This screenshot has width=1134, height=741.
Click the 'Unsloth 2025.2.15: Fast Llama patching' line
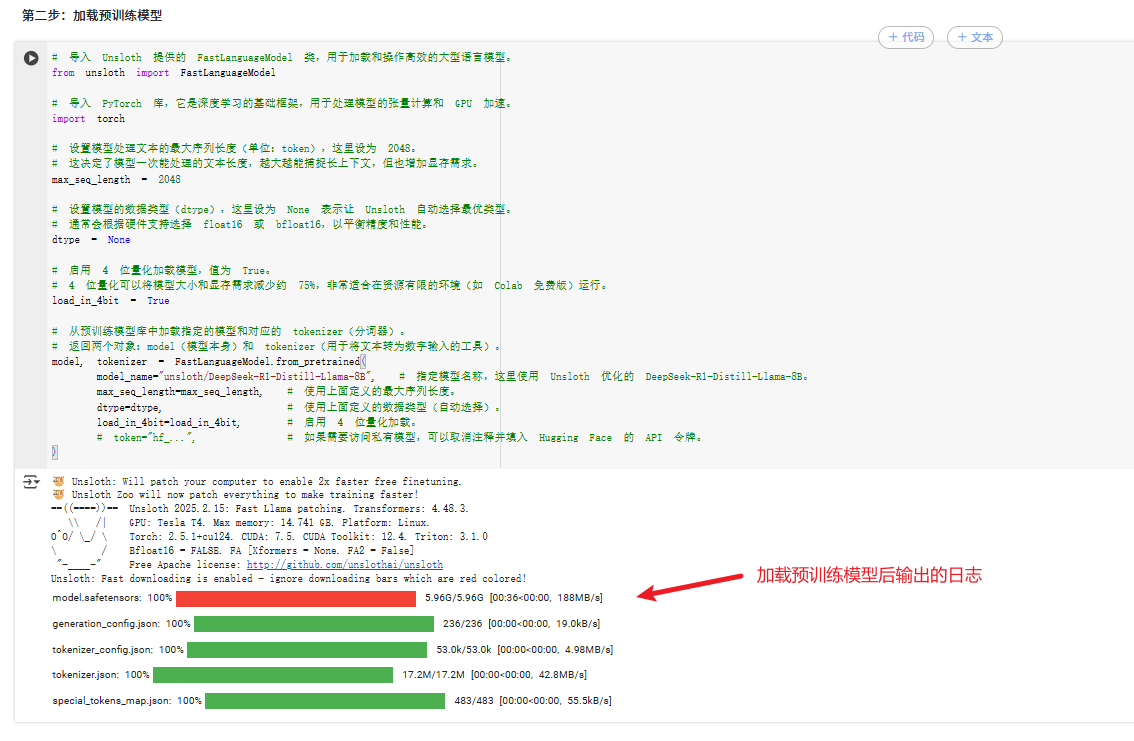tap(298, 509)
